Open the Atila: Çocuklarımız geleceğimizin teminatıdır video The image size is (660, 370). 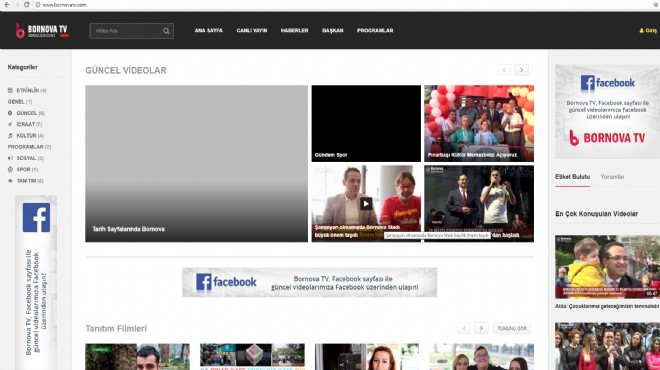tap(607, 267)
